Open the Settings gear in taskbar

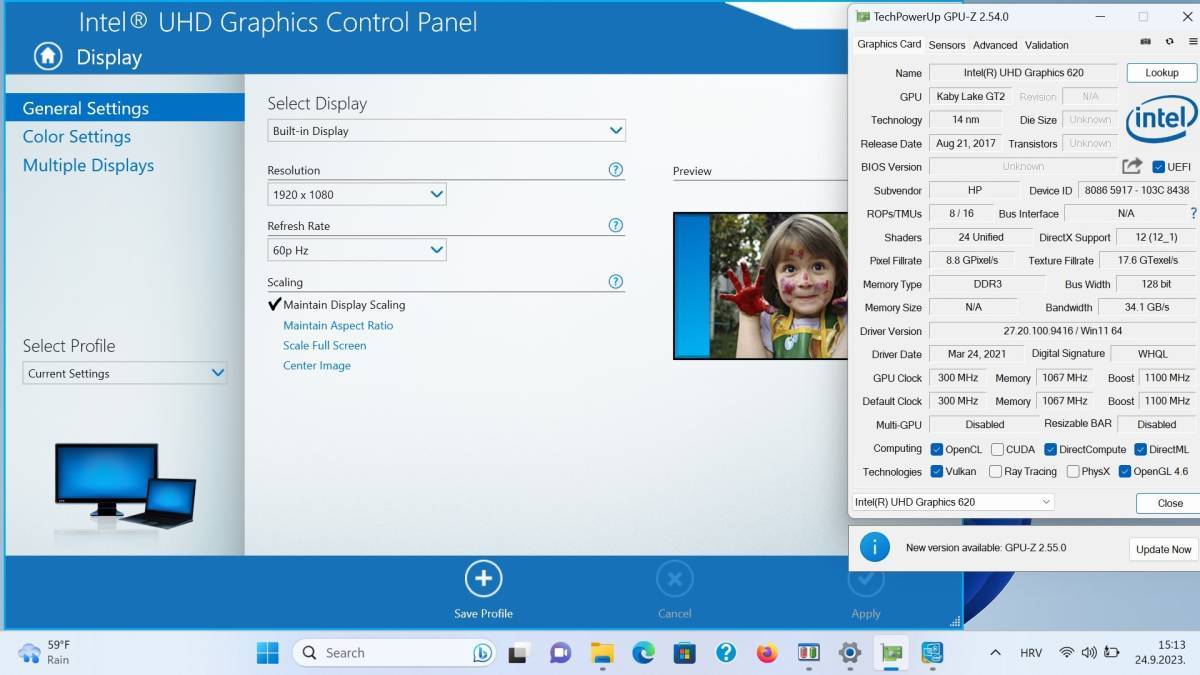click(849, 653)
